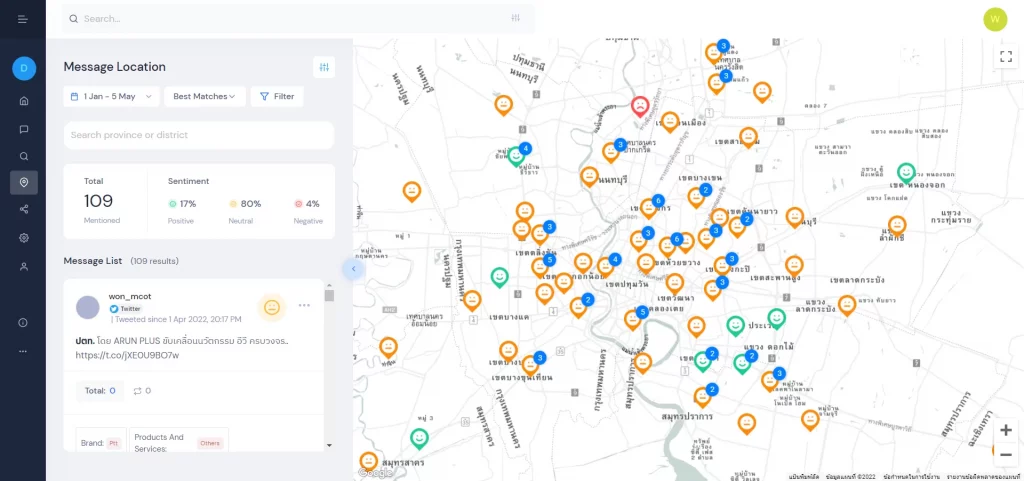Open the three-dot menu on won_mcot message
This screenshot has width=1024, height=481.
point(304,305)
